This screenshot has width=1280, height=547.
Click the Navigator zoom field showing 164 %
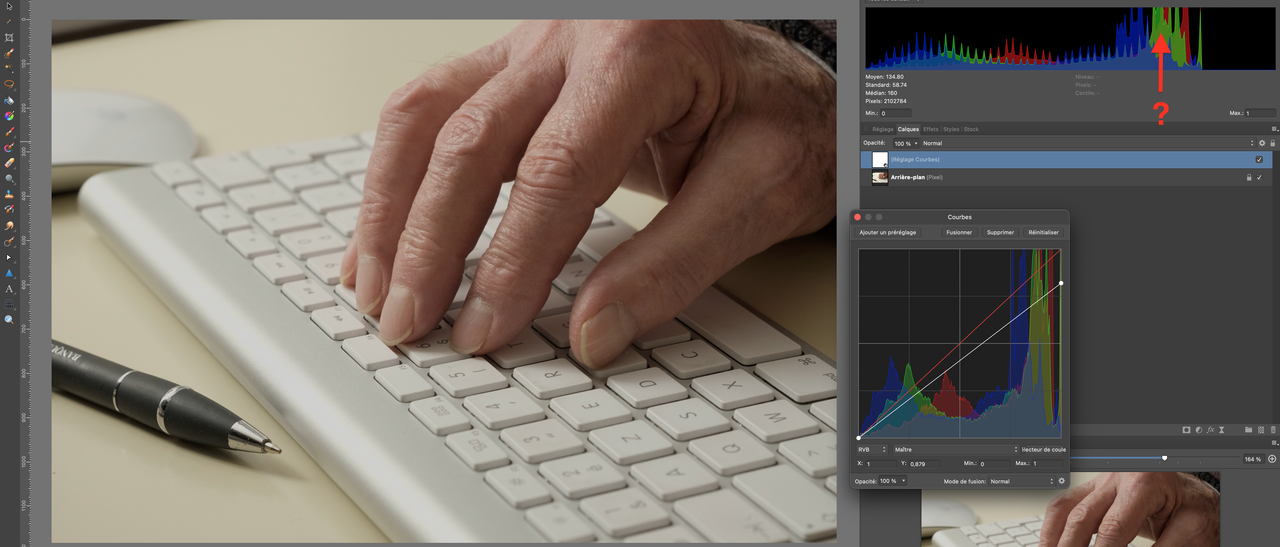pos(1253,459)
